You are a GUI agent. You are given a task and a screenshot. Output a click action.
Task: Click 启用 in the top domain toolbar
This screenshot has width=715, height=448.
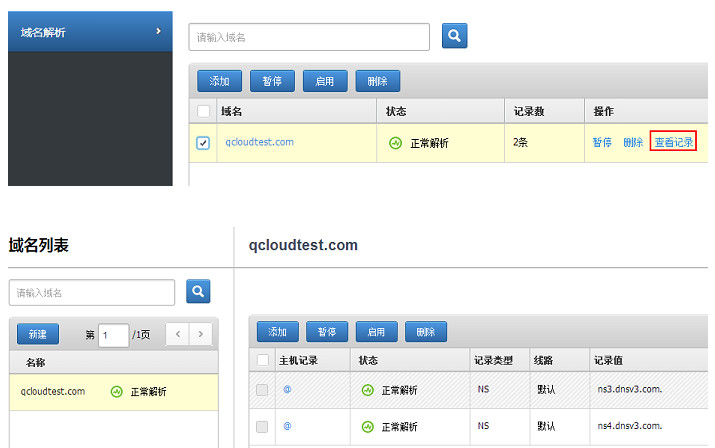325,81
